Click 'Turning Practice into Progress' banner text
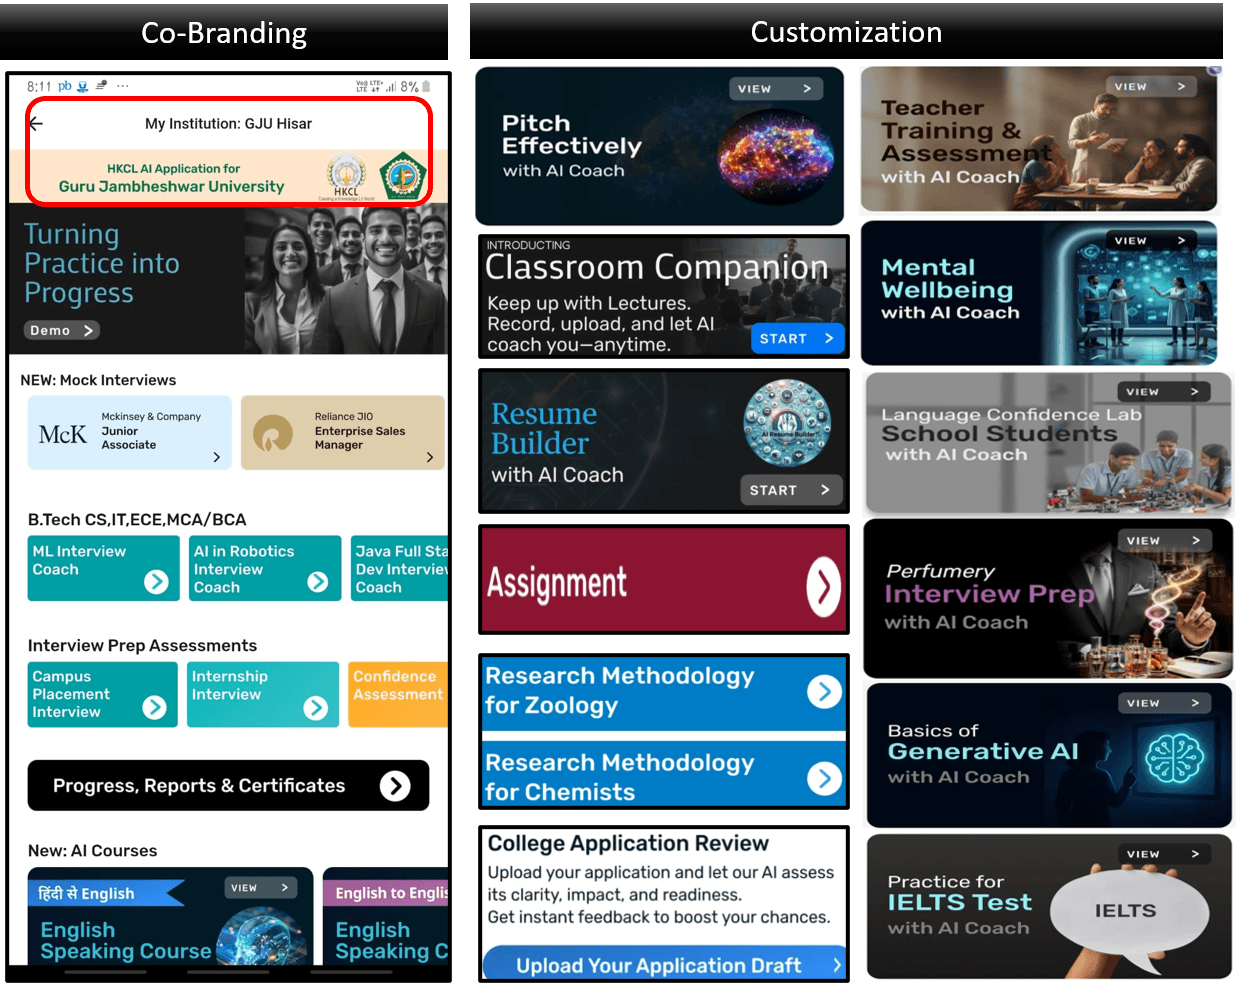 (x=102, y=264)
